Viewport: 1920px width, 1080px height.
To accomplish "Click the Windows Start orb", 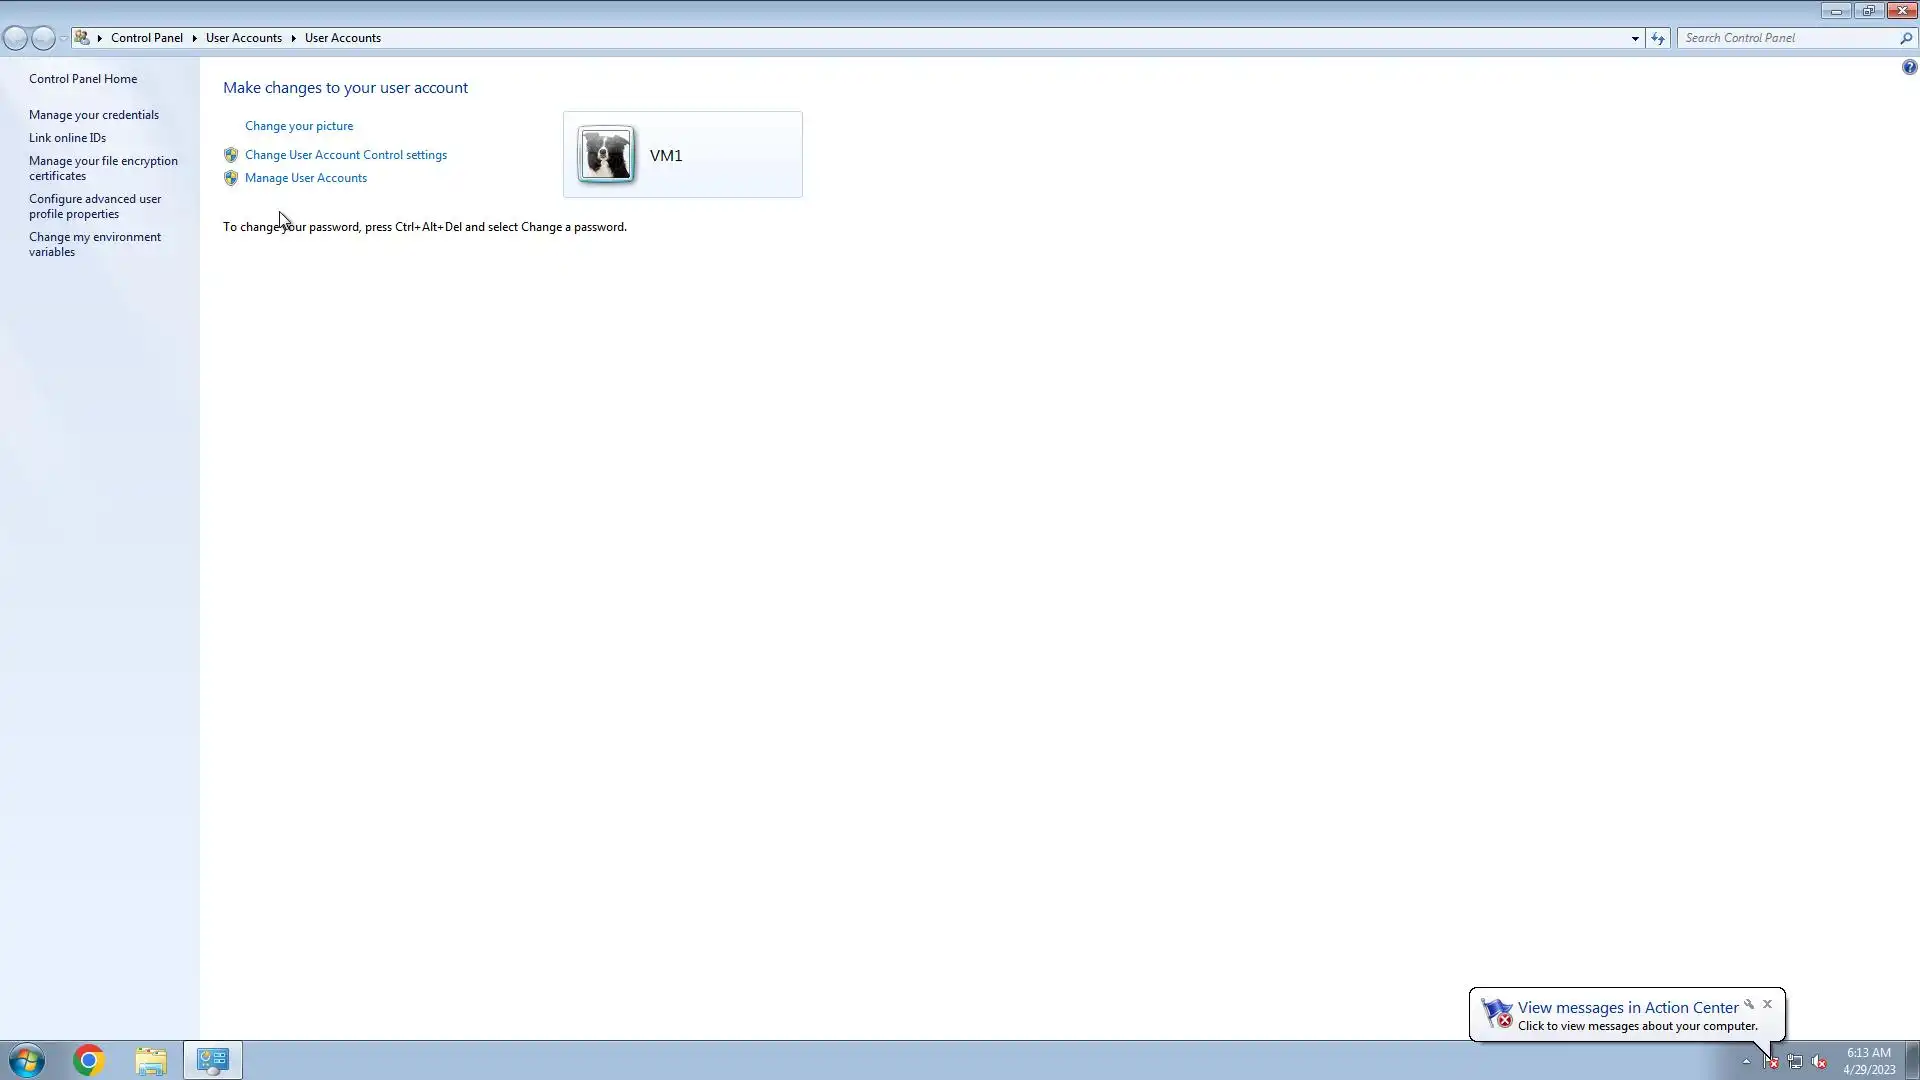I will 27,1060.
